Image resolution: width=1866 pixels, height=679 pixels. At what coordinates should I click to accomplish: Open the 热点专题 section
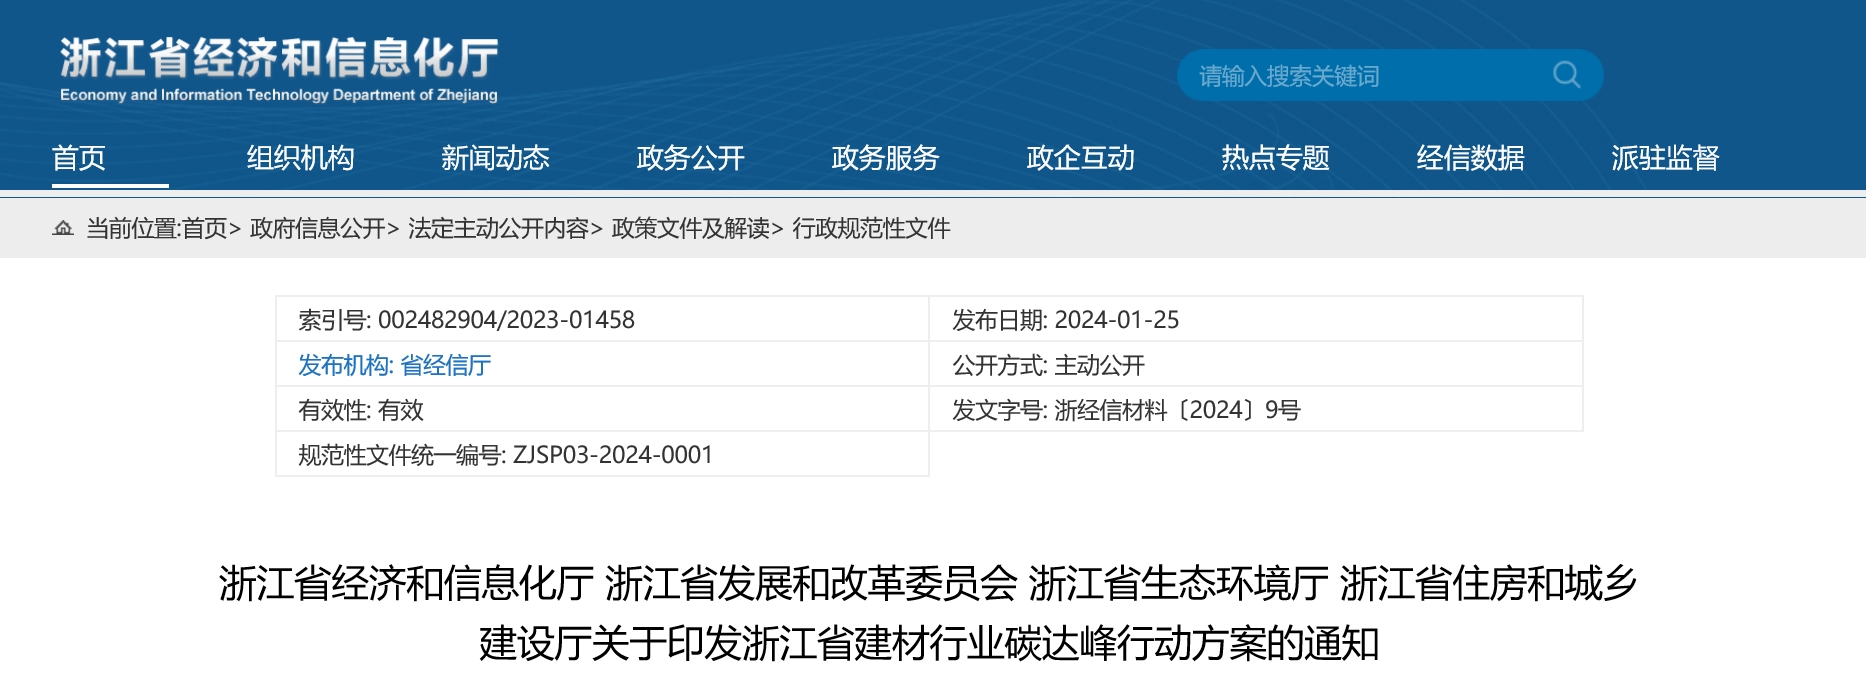pyautogui.click(x=1275, y=158)
